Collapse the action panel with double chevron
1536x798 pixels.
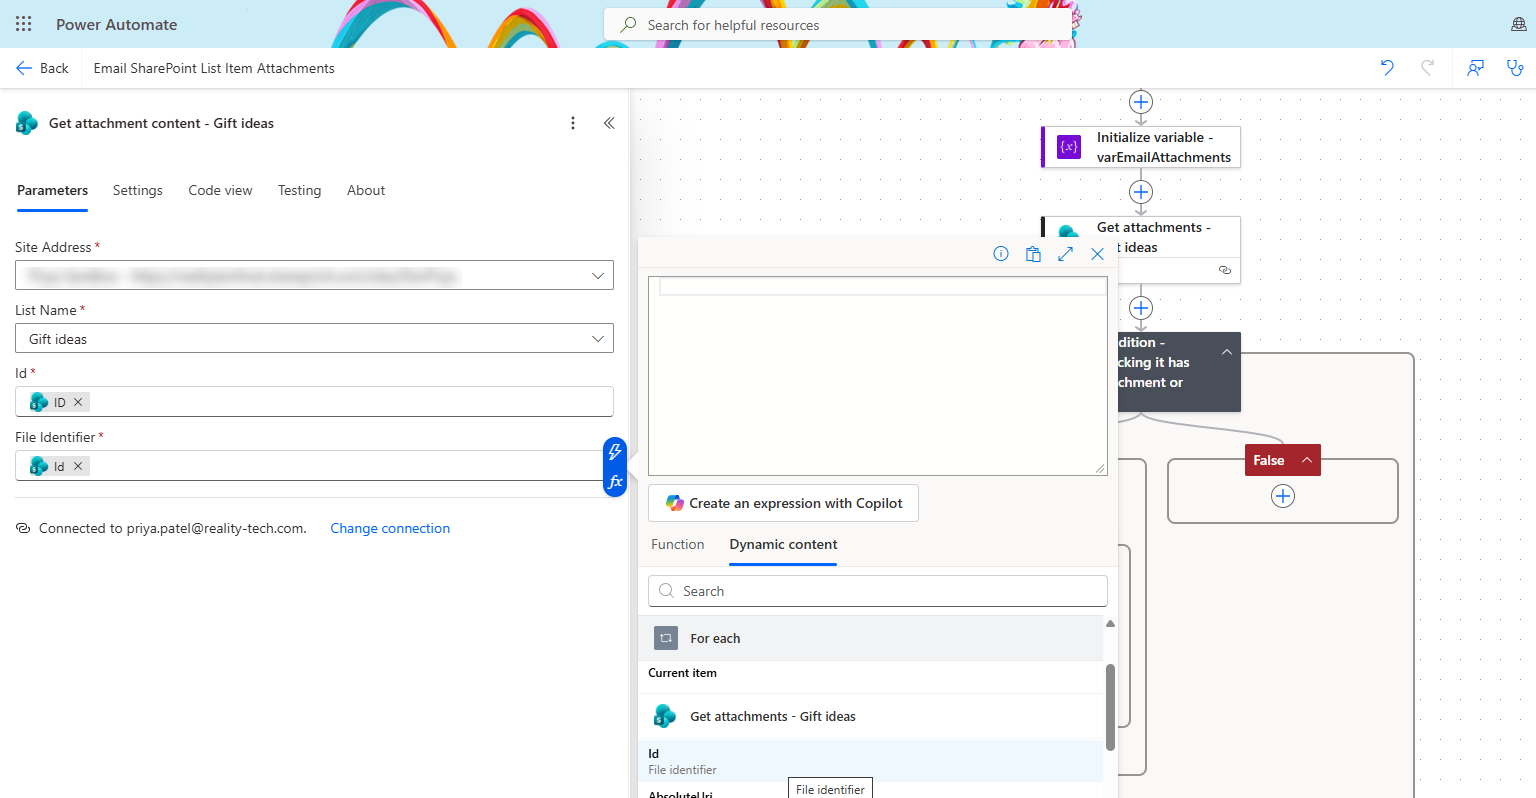[609, 123]
